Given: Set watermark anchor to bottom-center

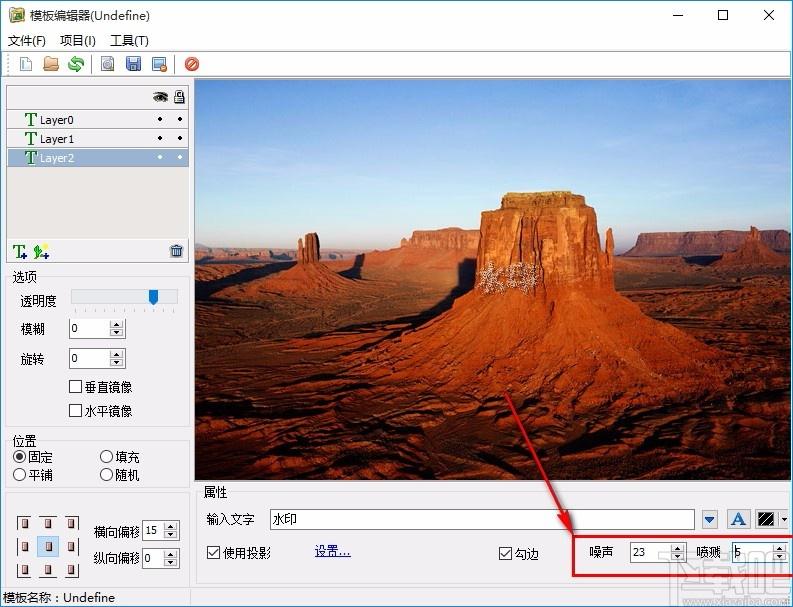Looking at the screenshot, I should coord(48,570).
